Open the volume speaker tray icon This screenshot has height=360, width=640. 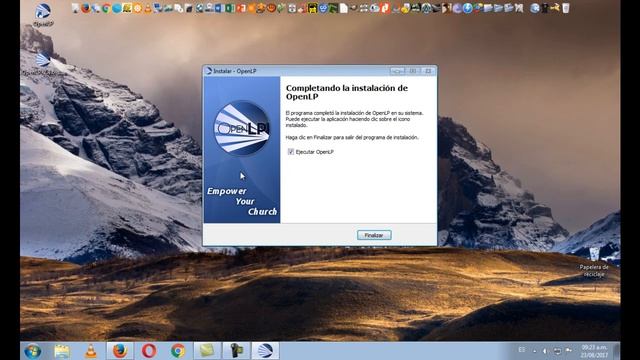pyautogui.click(x=545, y=351)
